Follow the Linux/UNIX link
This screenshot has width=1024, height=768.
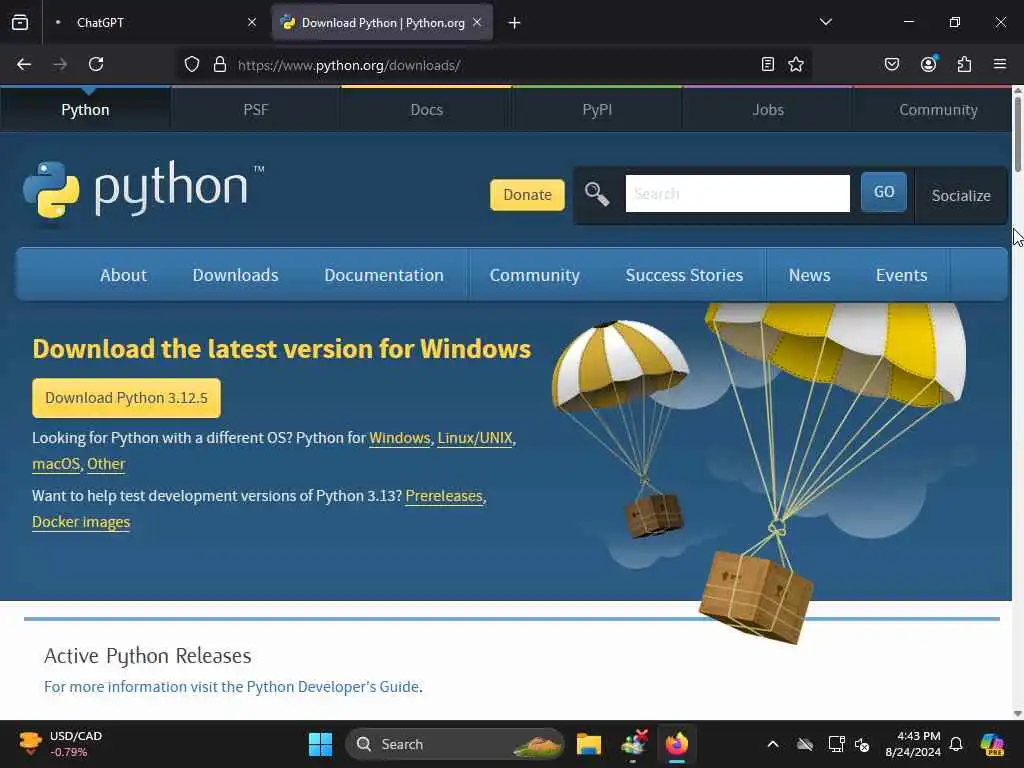click(x=475, y=438)
